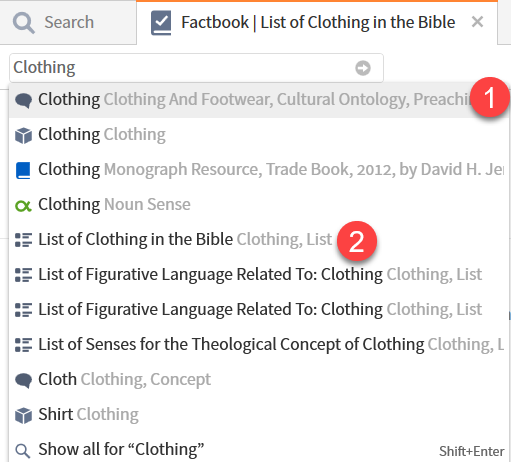
Task: Select List of Clothing in the Bible
Action: 259,240
